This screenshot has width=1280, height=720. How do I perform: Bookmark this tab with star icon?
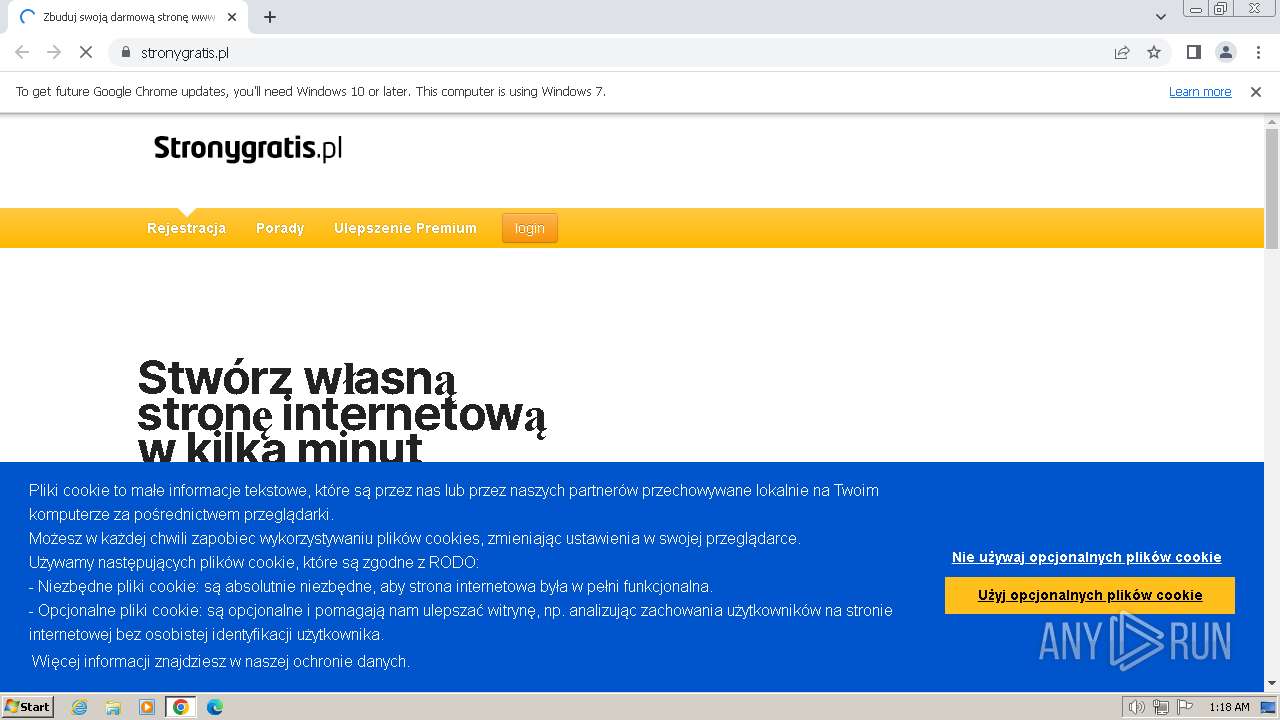click(1154, 52)
